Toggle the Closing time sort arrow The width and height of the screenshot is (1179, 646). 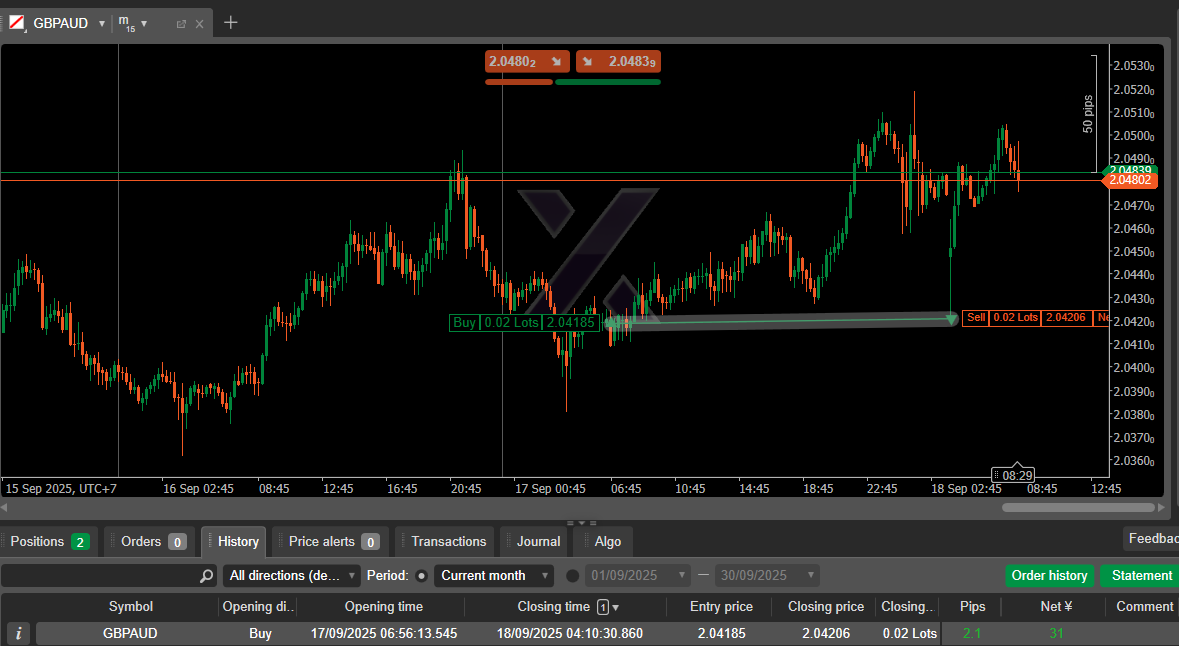point(616,607)
